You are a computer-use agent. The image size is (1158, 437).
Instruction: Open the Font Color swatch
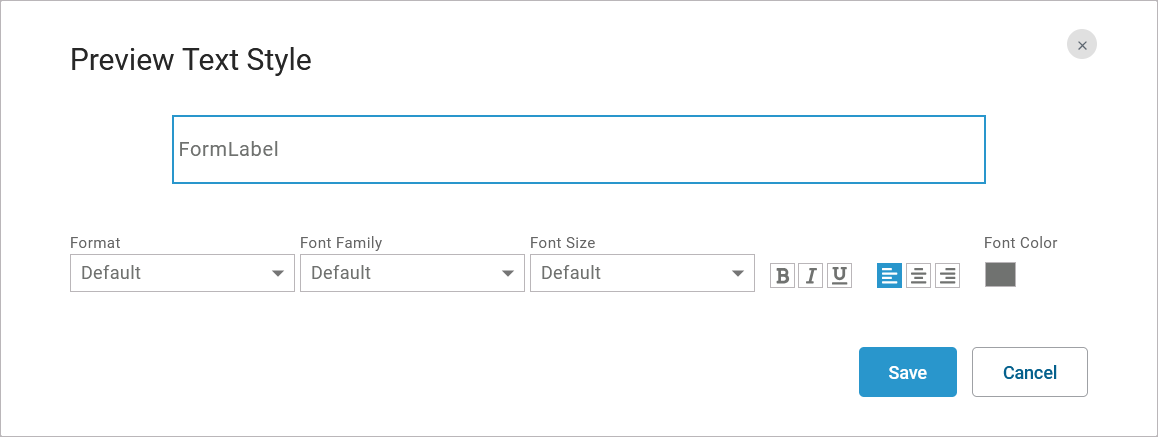click(x=1000, y=275)
